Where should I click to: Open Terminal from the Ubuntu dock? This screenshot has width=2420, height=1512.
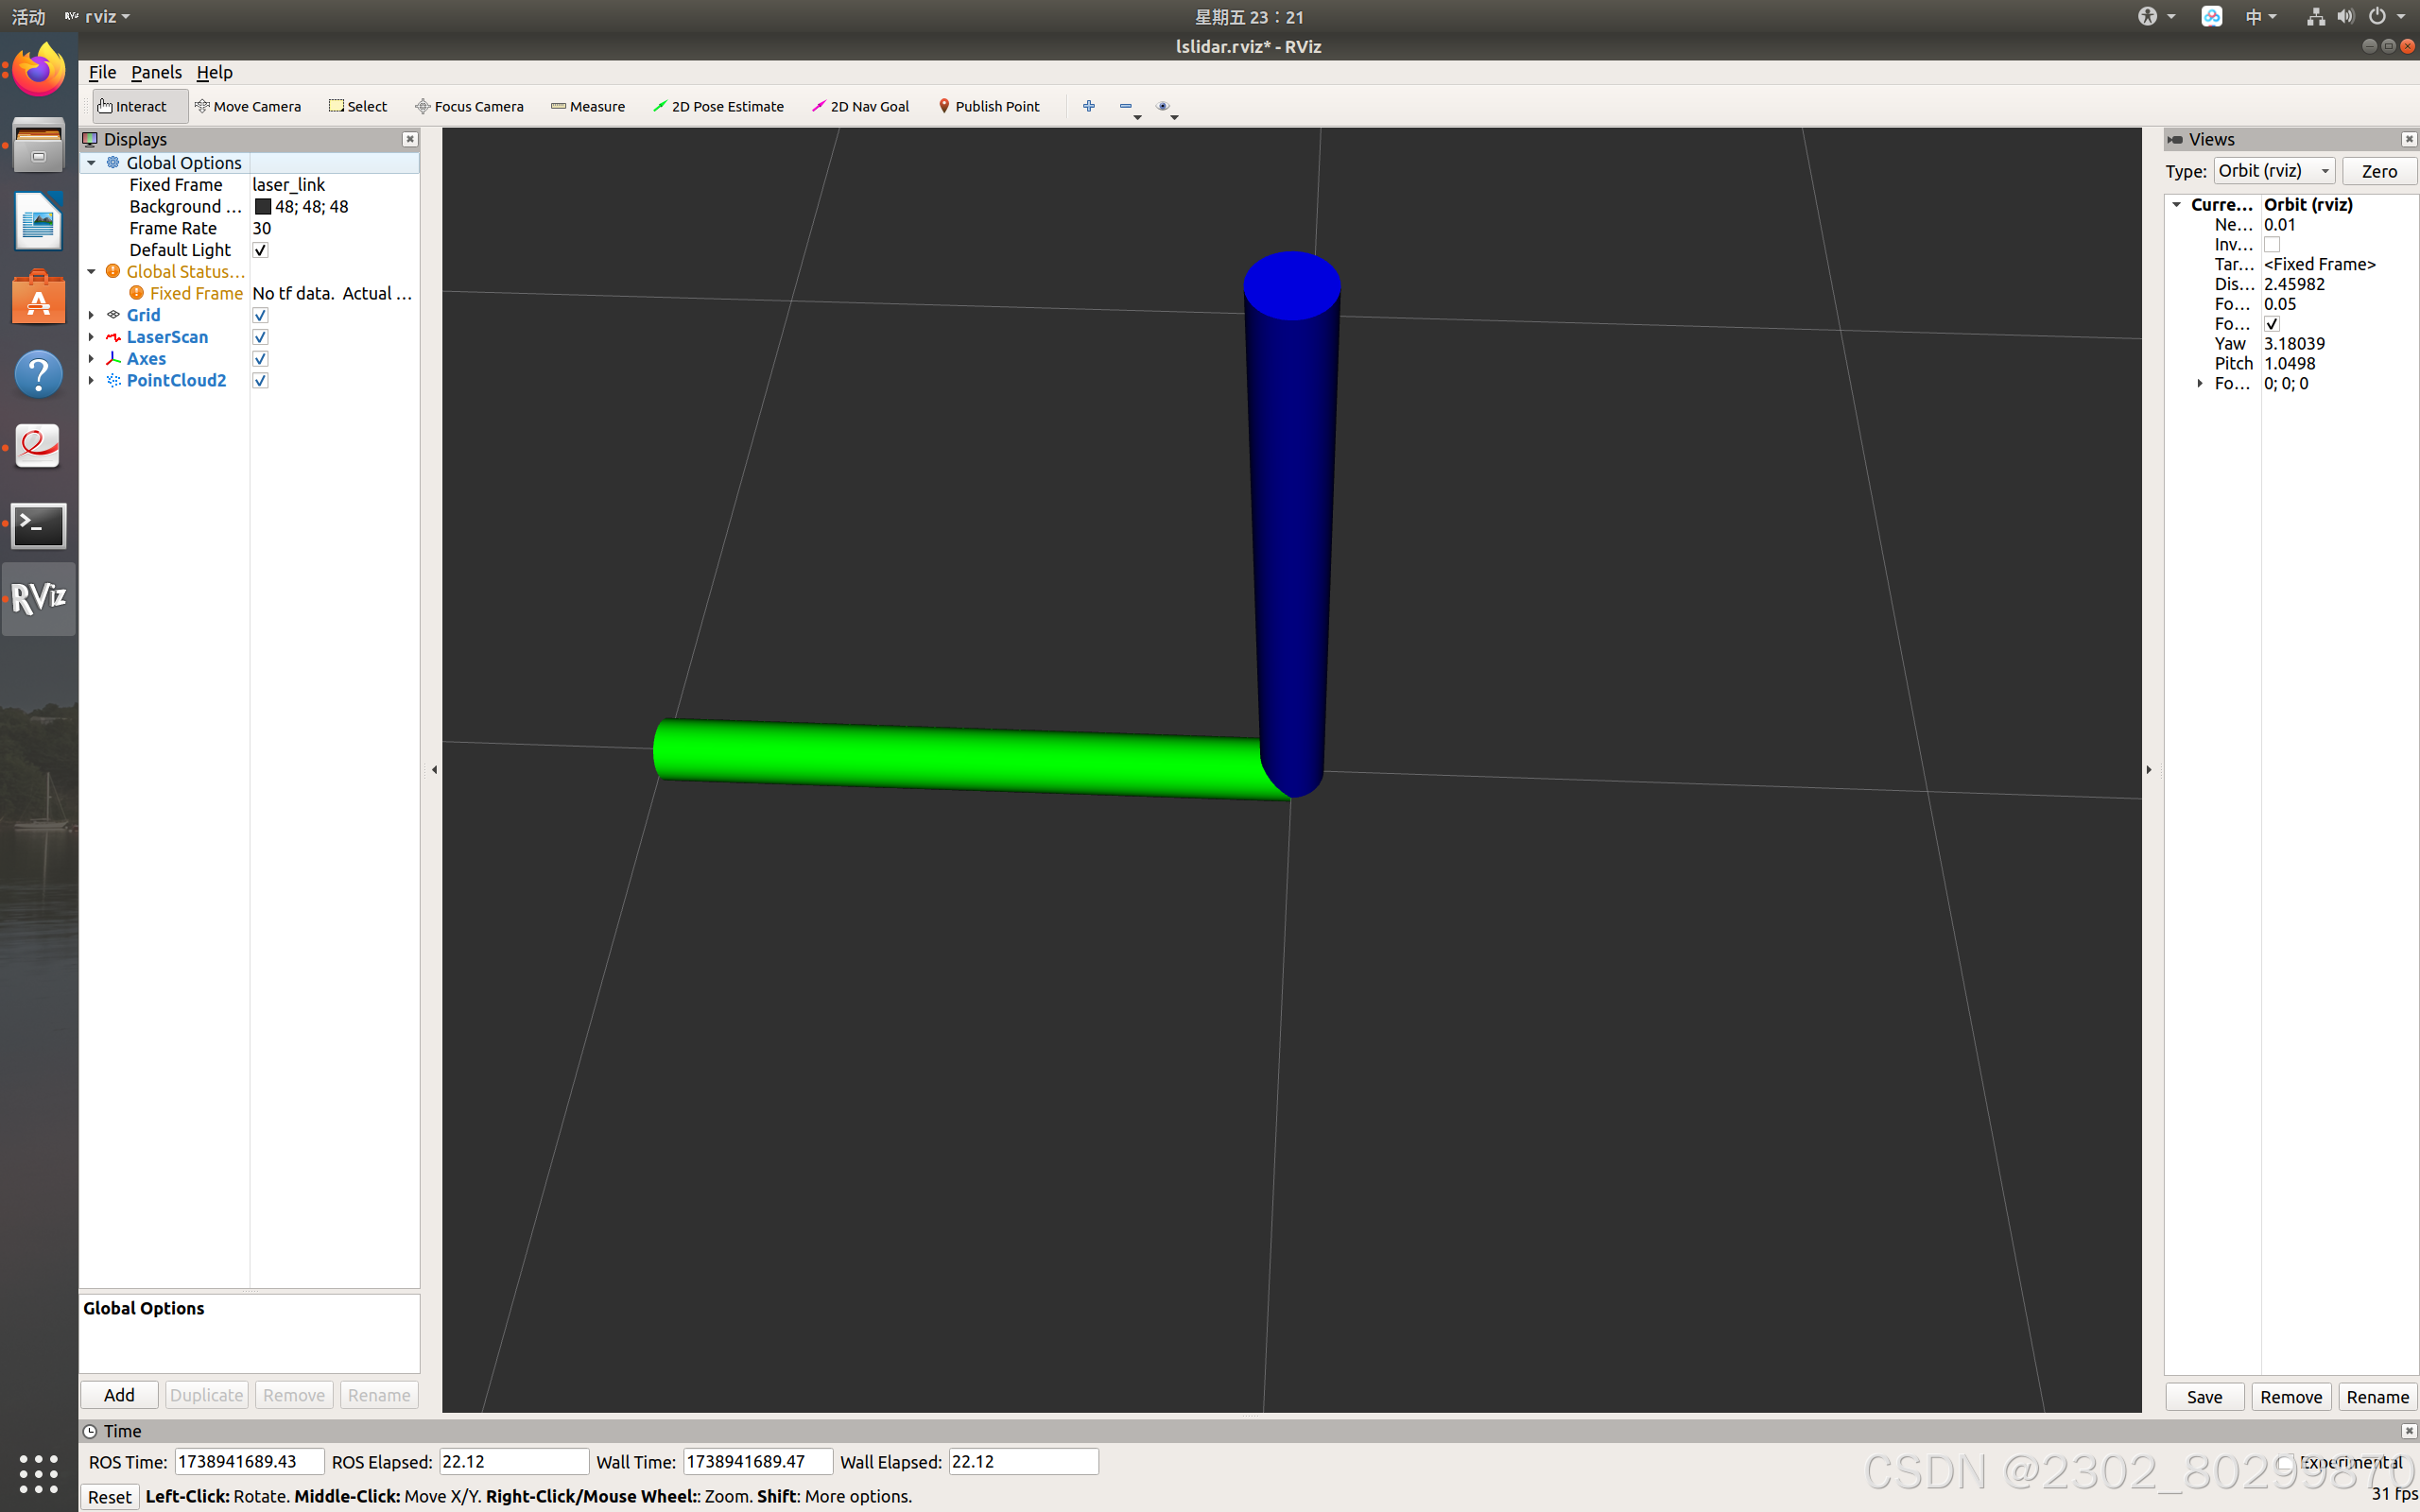38,525
